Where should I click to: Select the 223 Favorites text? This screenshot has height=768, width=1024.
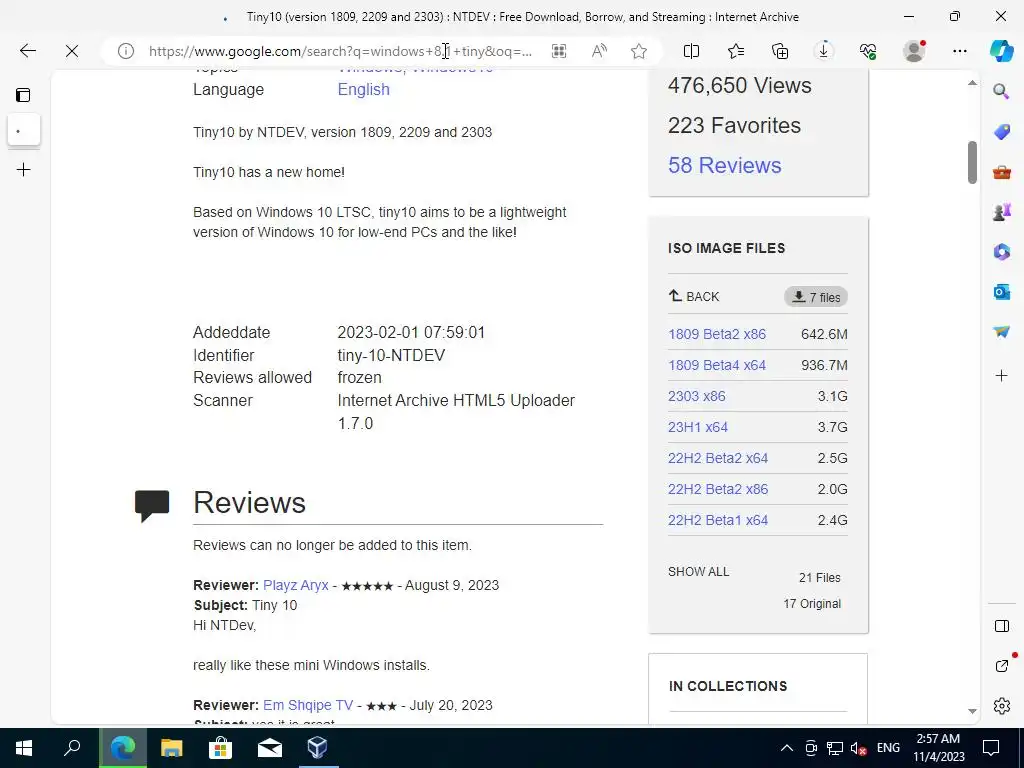pyautogui.click(x=734, y=125)
